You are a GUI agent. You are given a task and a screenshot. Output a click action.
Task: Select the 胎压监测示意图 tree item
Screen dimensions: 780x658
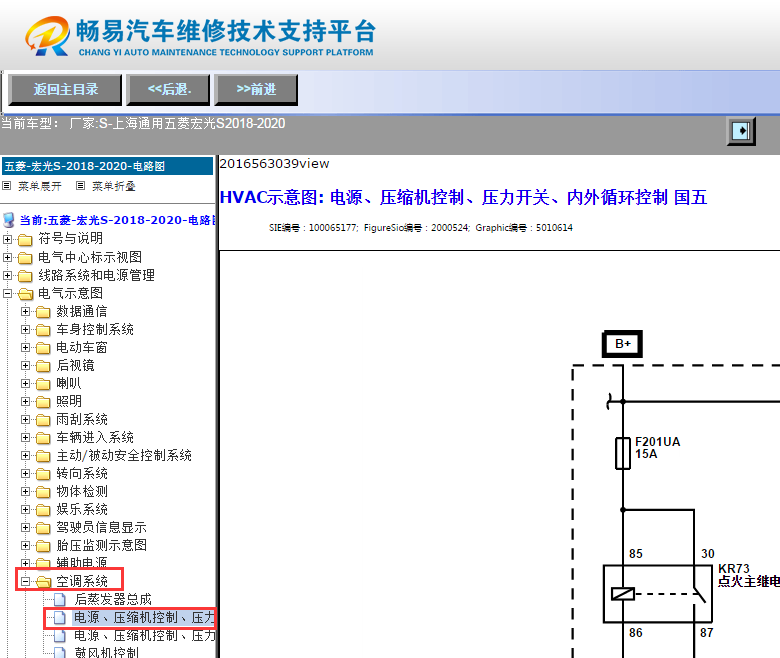click(101, 545)
